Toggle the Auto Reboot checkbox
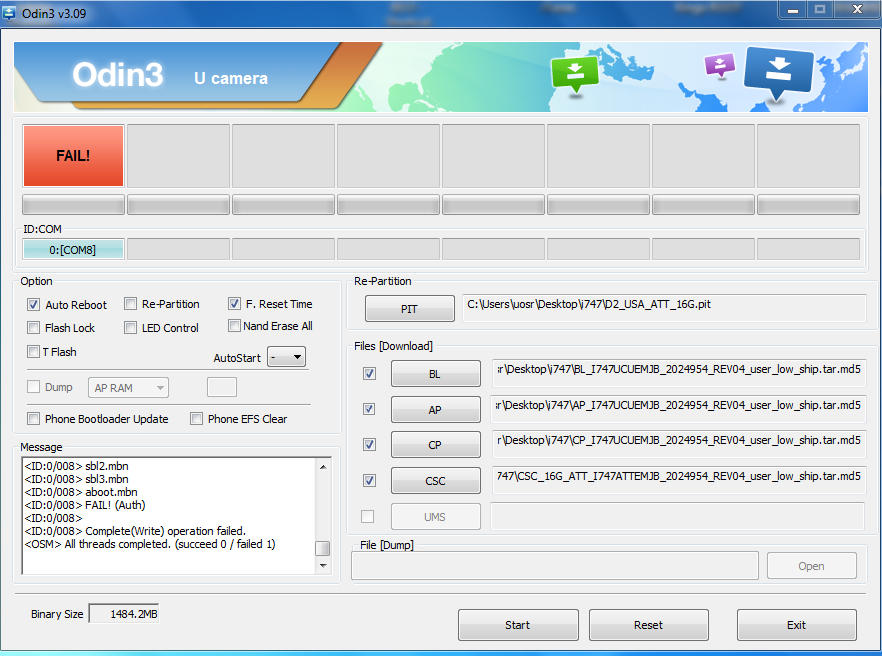Viewport: 882px width, 656px height. point(33,304)
